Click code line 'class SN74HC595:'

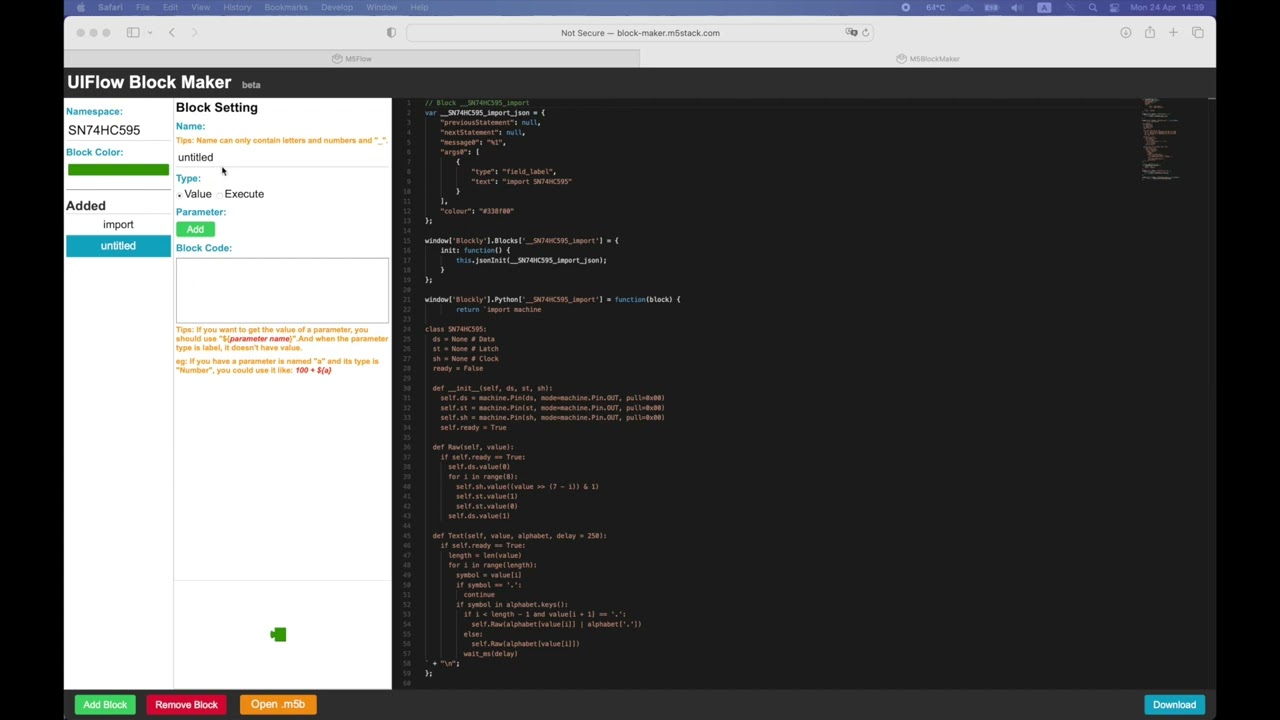[x=455, y=329]
